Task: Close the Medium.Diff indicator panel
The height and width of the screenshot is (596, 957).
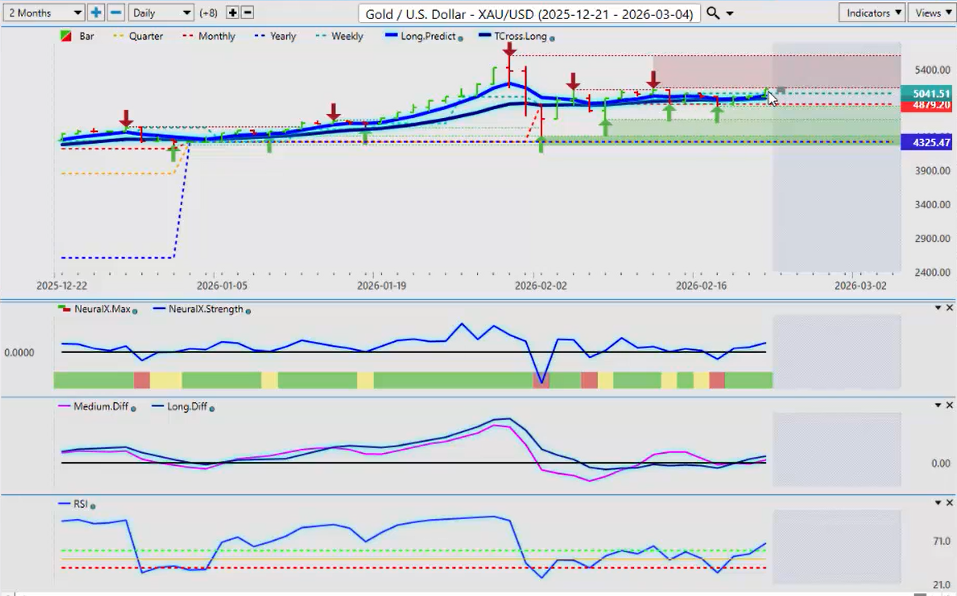Action: 949,405
